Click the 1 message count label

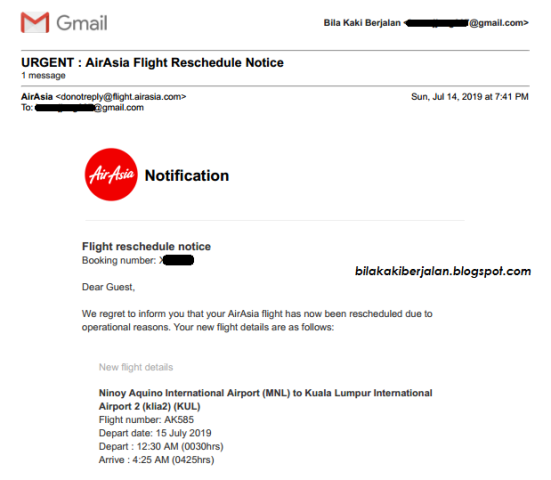(43, 76)
